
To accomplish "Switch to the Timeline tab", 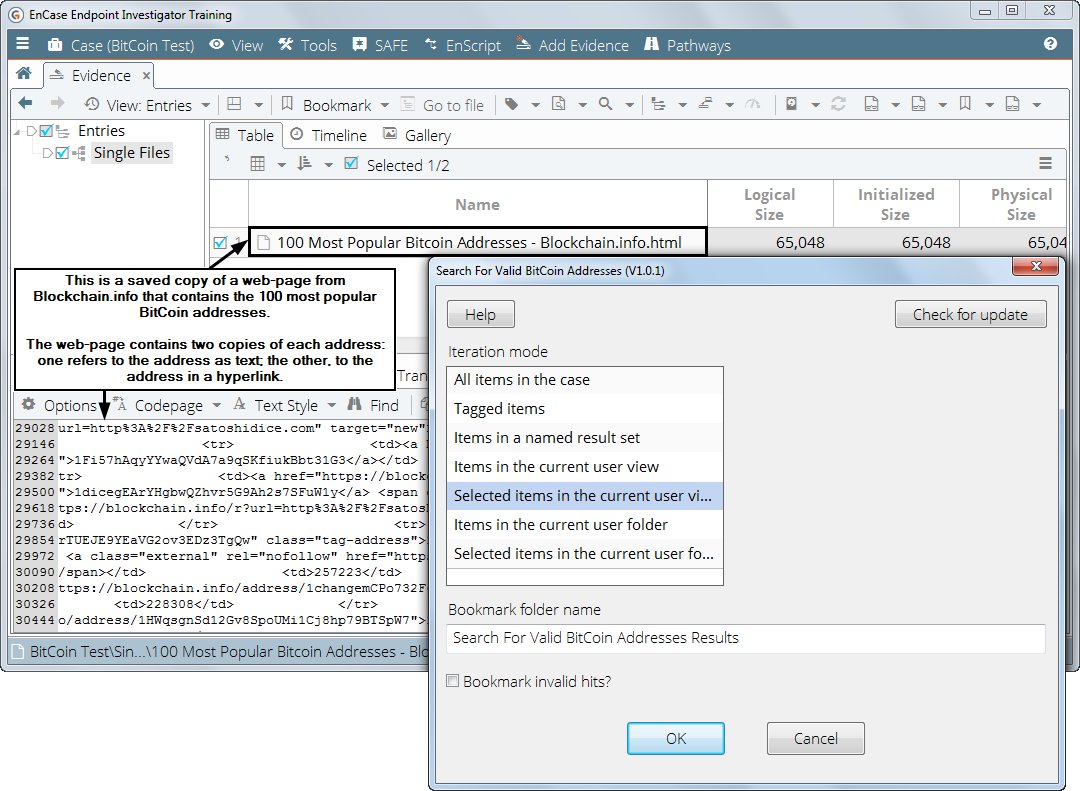I will [329, 135].
